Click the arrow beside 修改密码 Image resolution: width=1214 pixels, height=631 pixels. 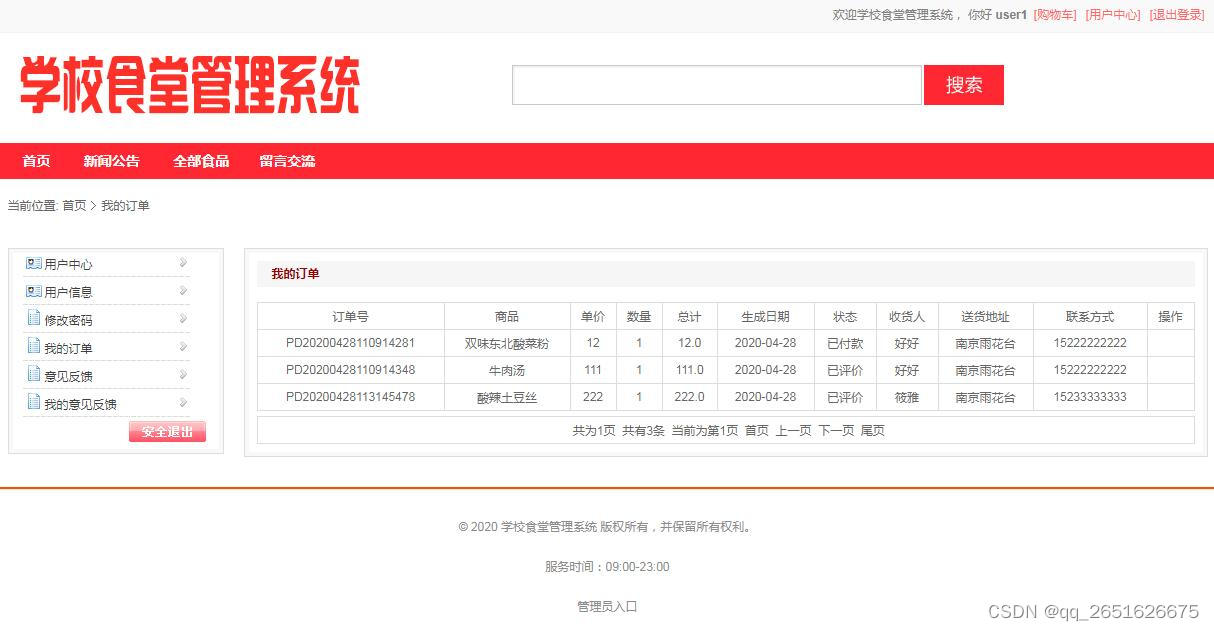tap(183, 319)
